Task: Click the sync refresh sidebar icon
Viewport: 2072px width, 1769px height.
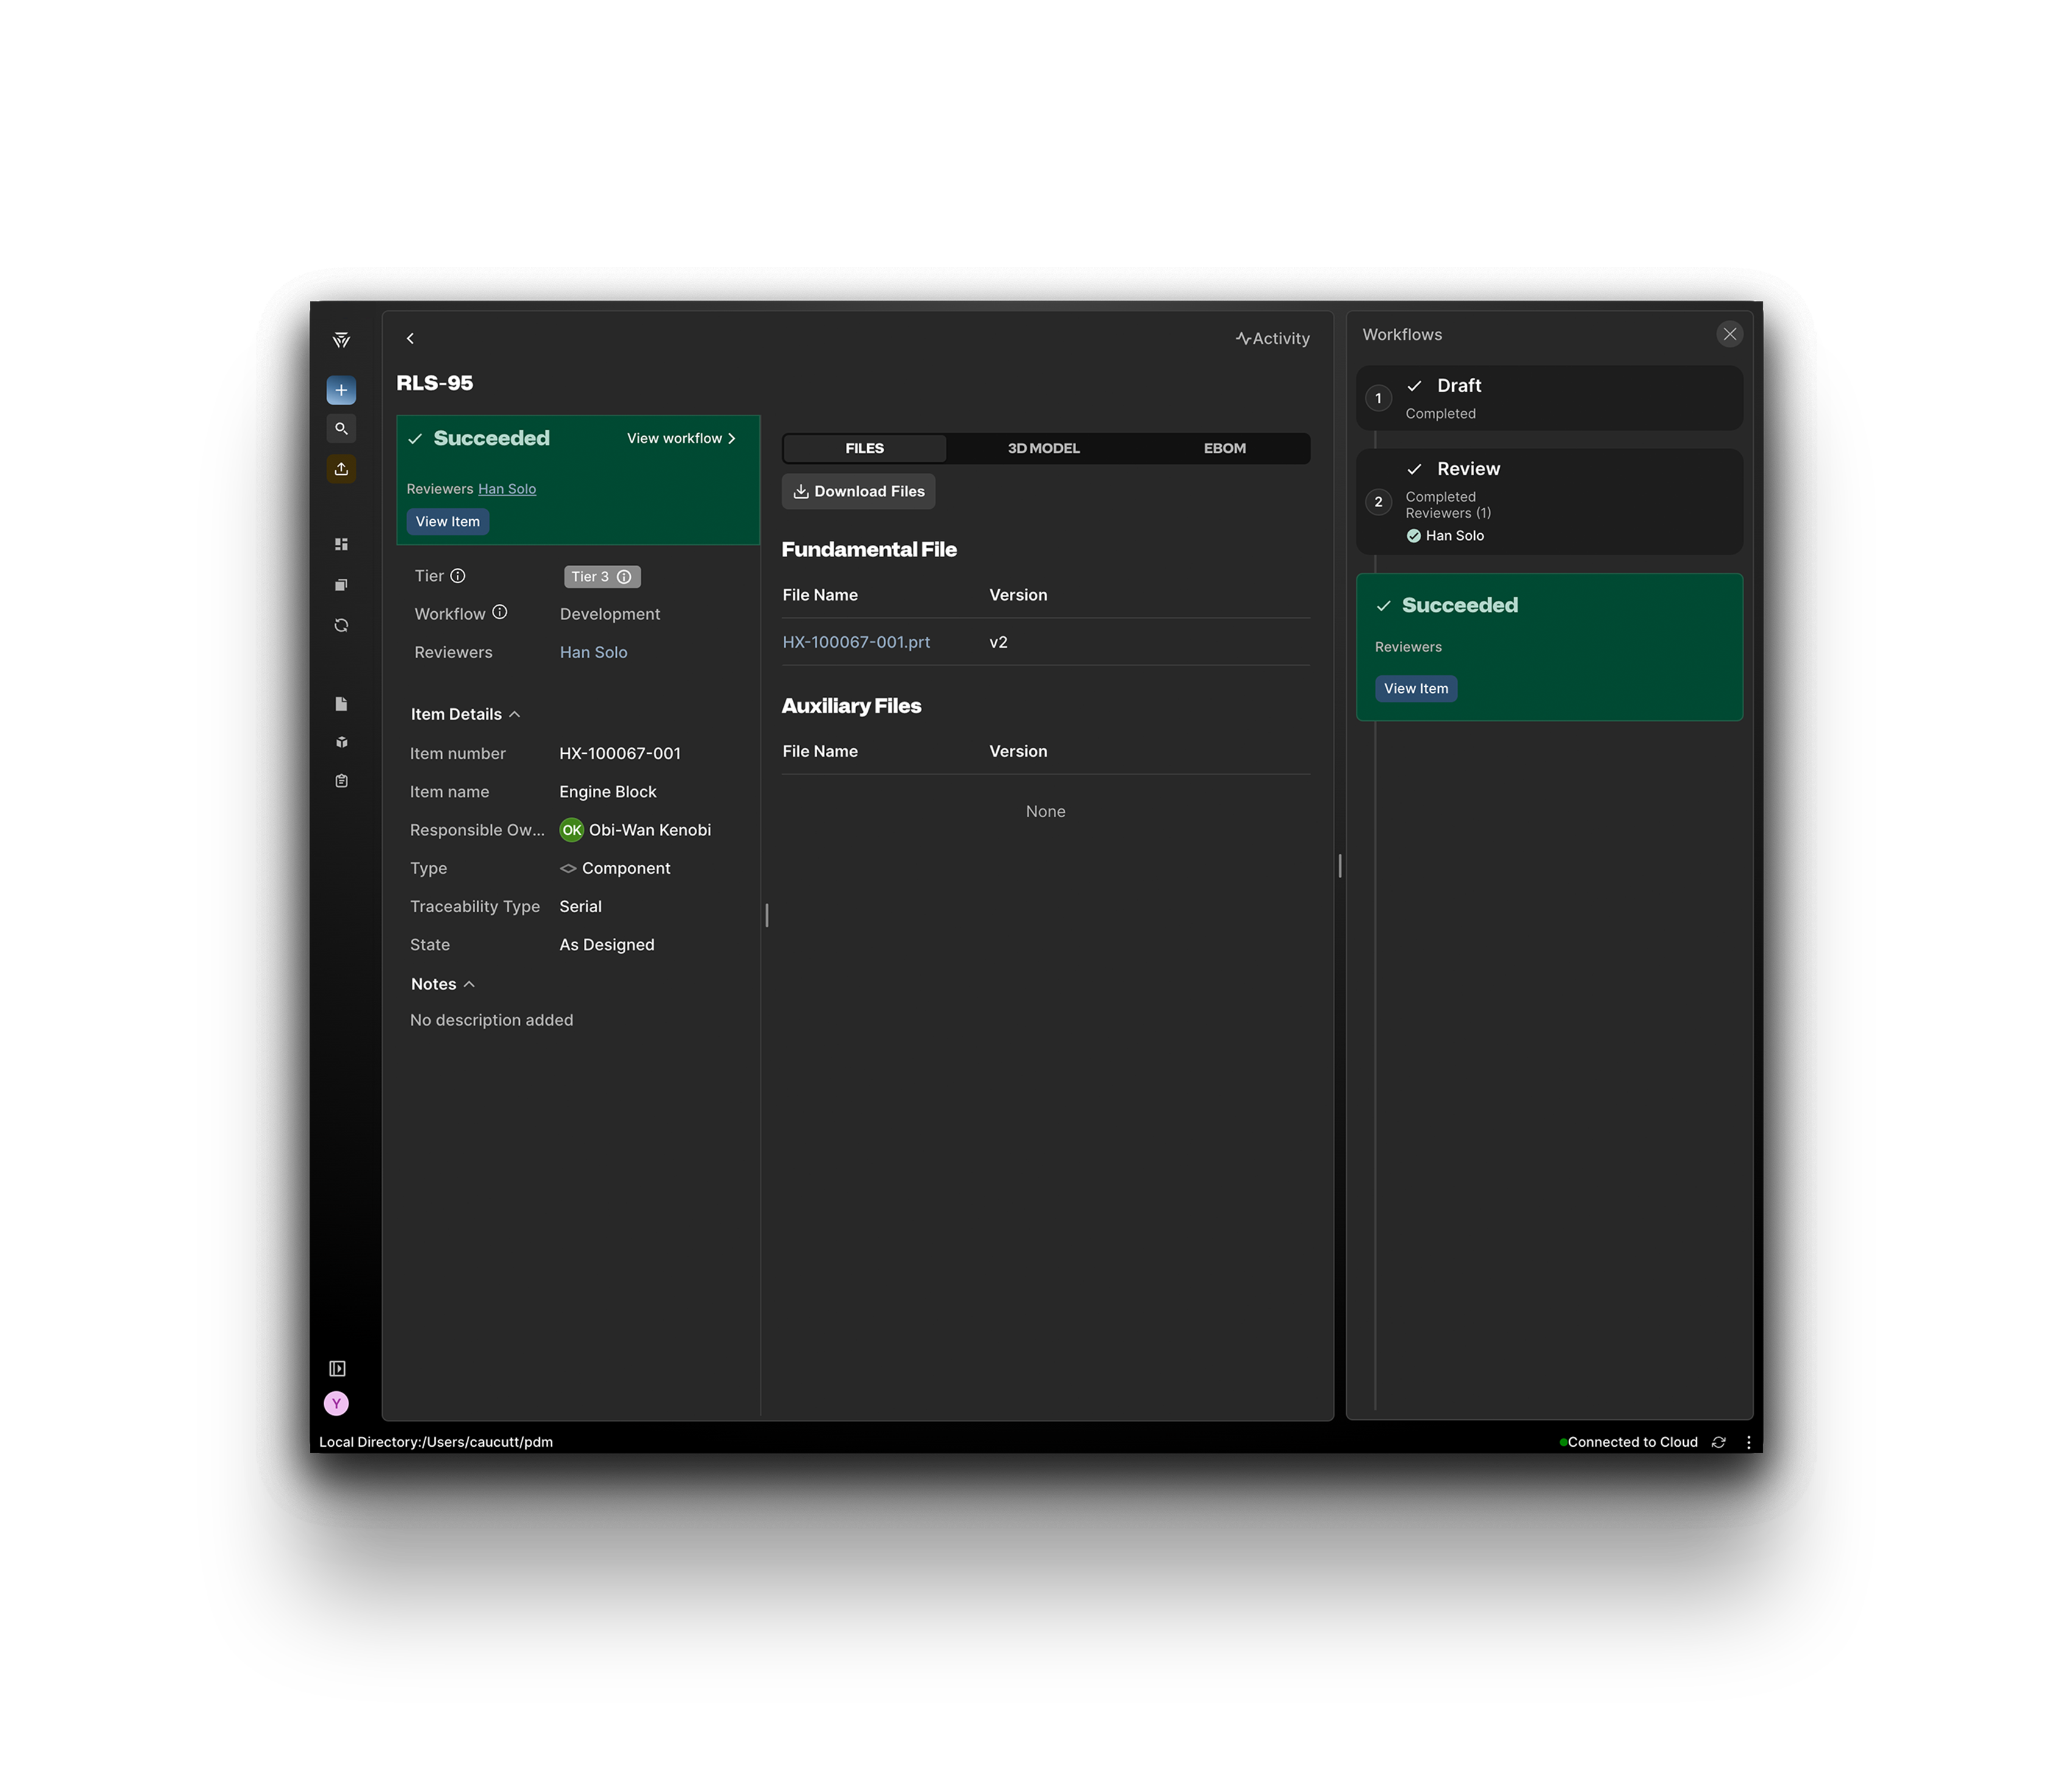Action: click(x=341, y=624)
